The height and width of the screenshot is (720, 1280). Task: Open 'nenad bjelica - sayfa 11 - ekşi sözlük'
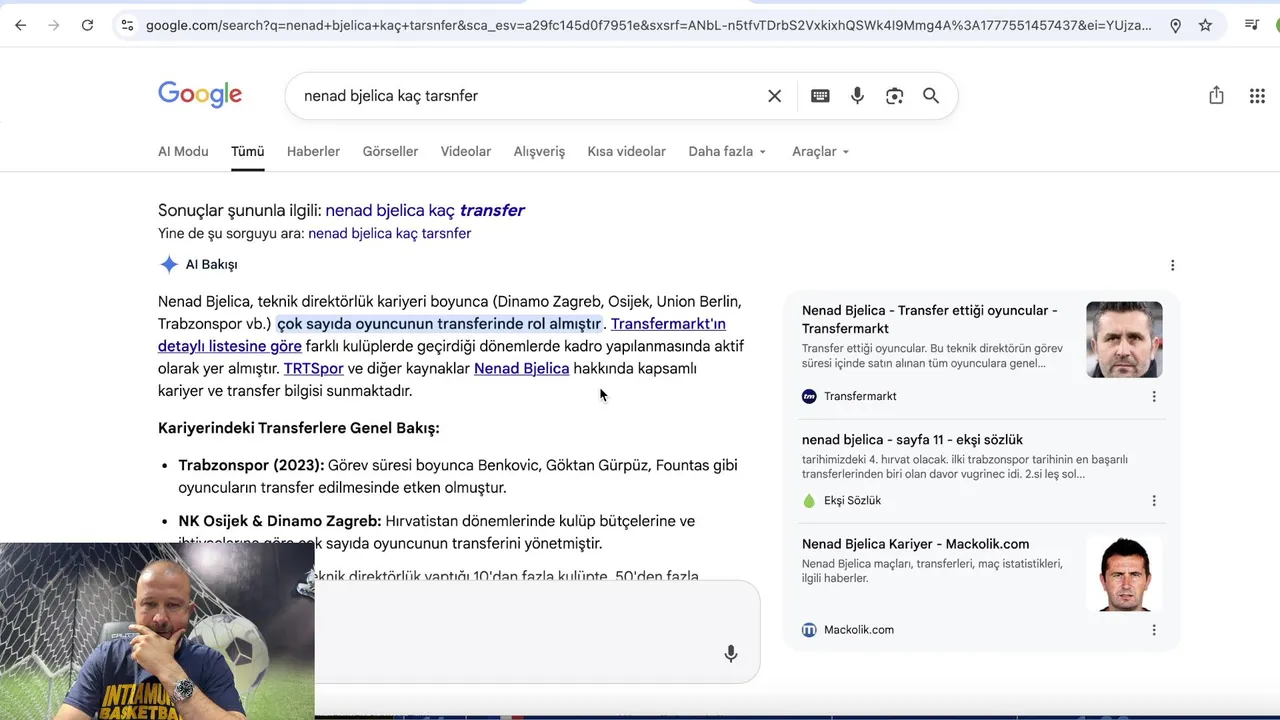[912, 440]
